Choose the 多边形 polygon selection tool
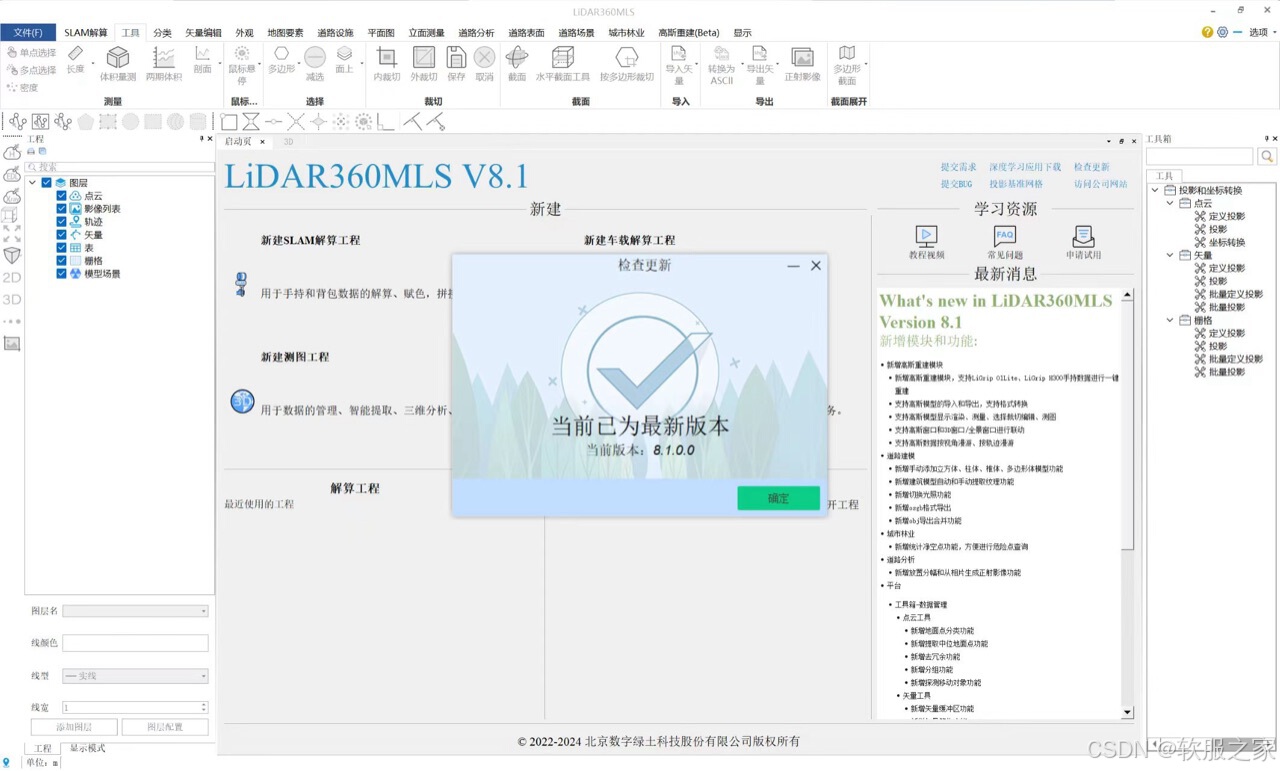This screenshot has height=771, width=1280. (282, 59)
